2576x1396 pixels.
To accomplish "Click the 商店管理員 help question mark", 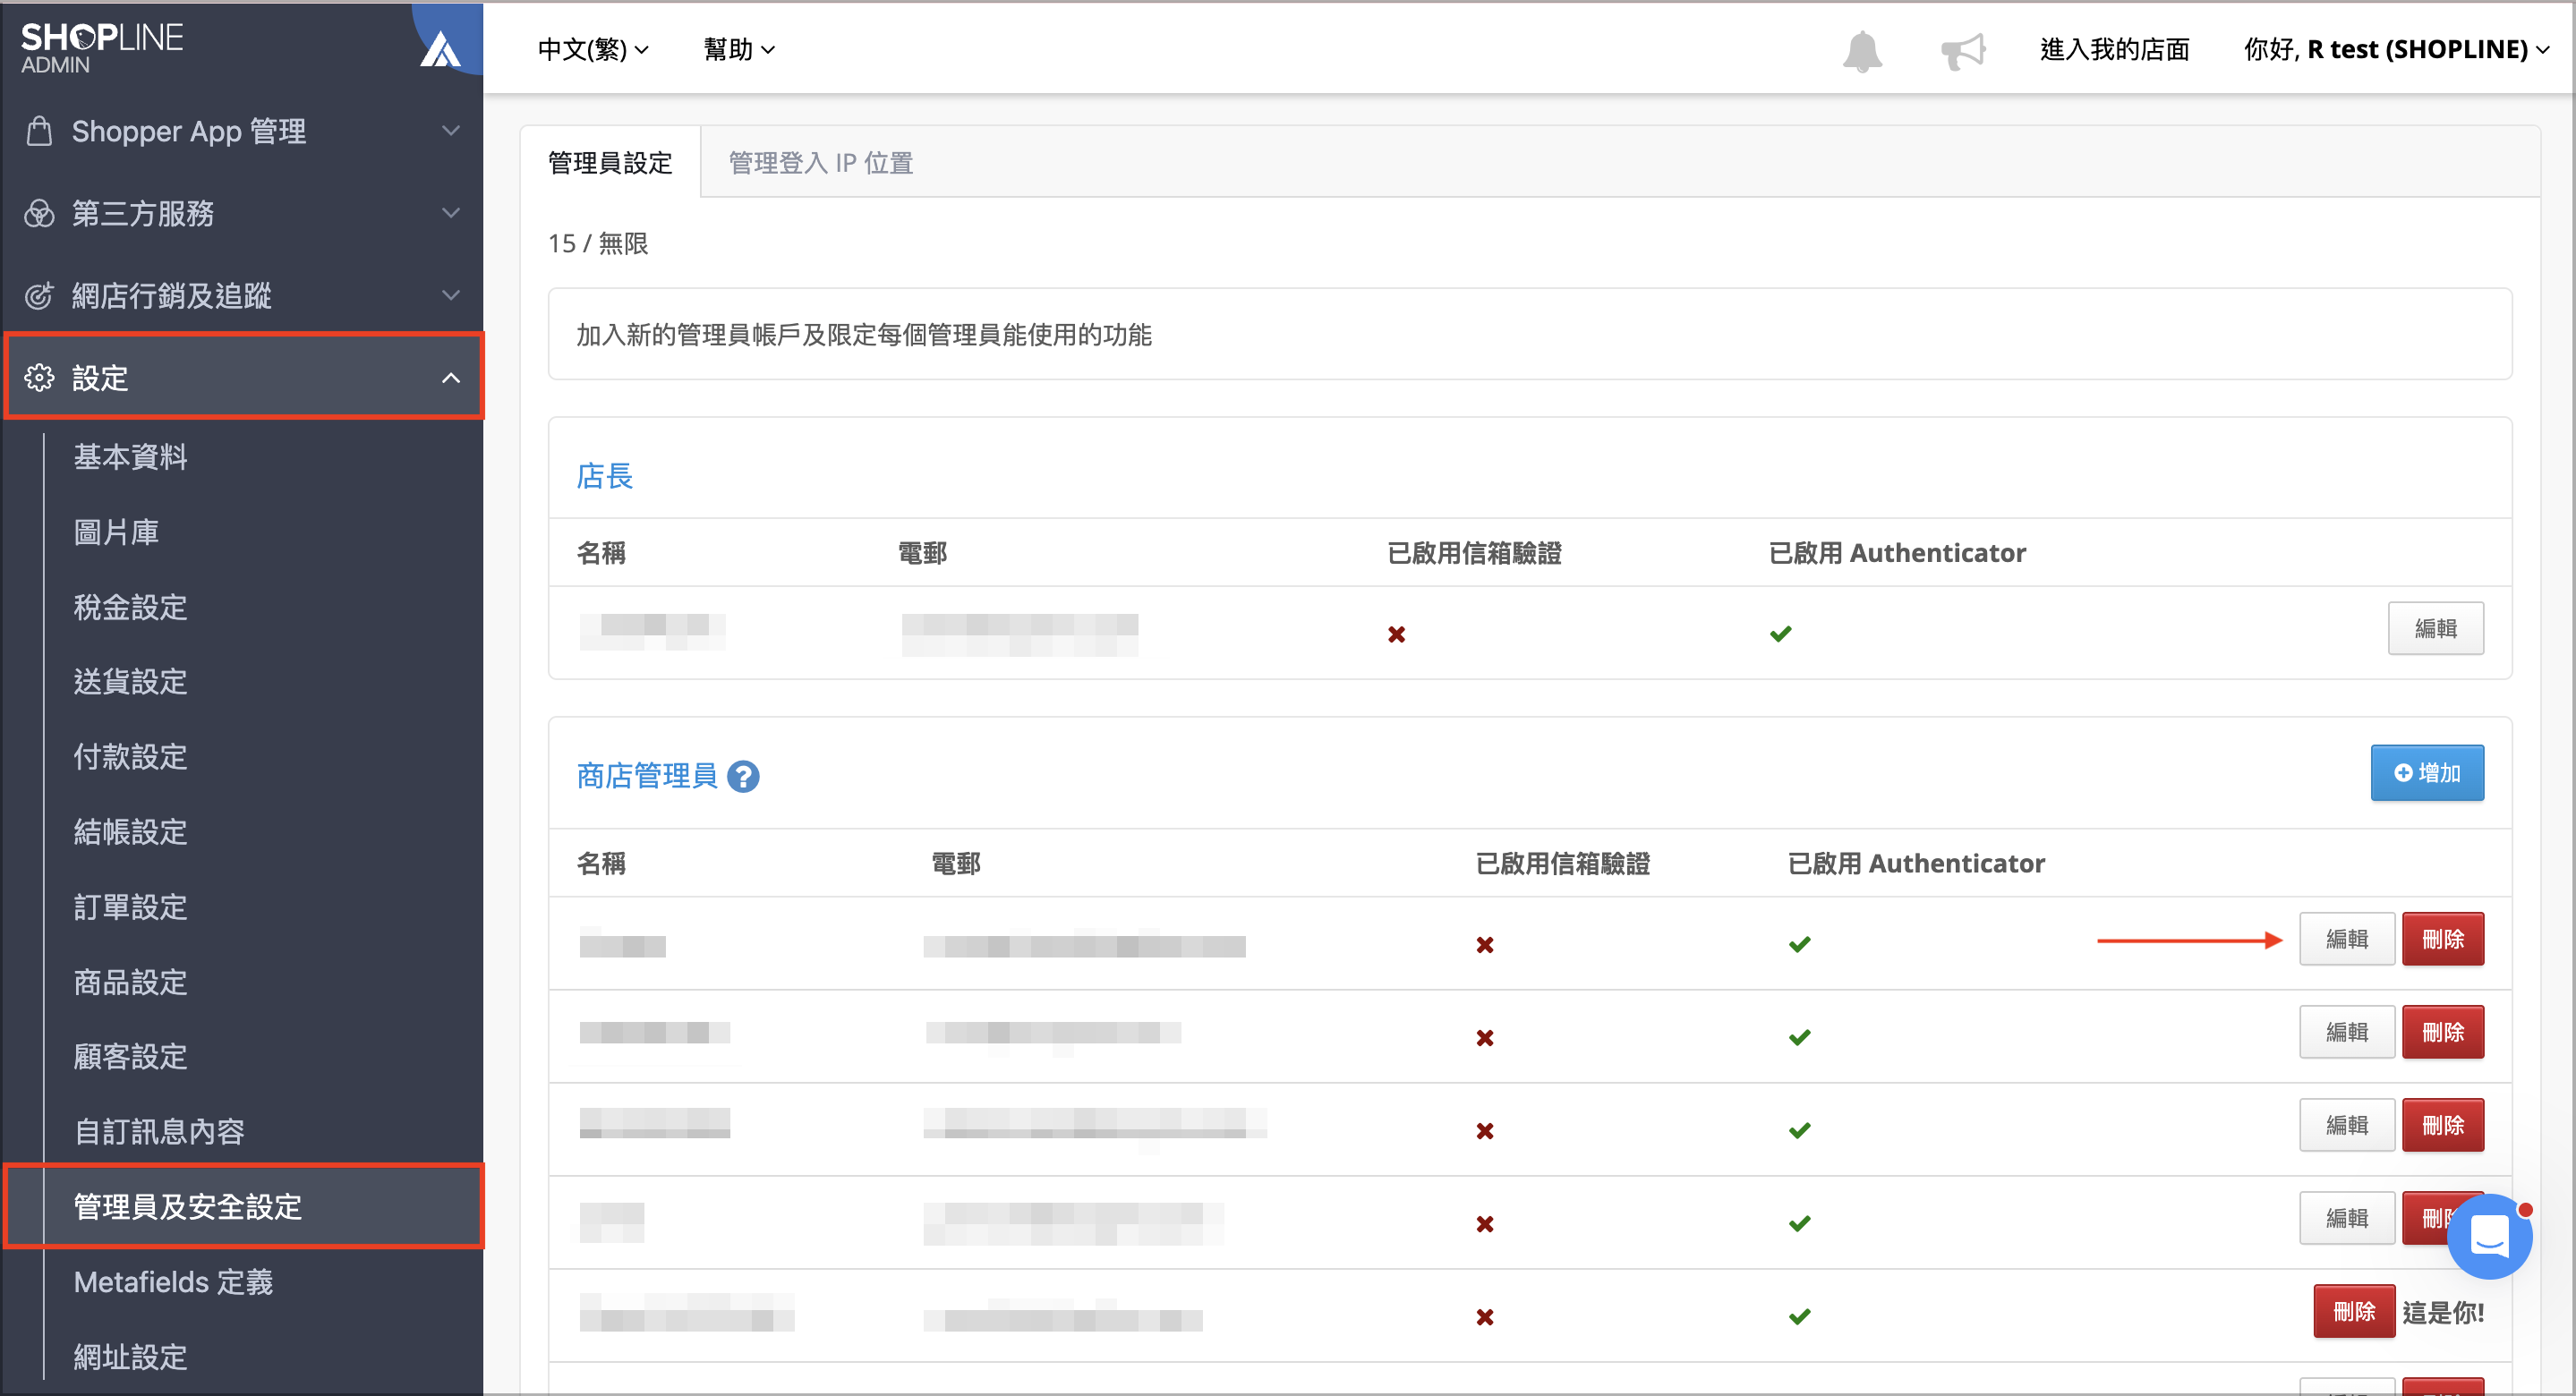I will click(743, 776).
